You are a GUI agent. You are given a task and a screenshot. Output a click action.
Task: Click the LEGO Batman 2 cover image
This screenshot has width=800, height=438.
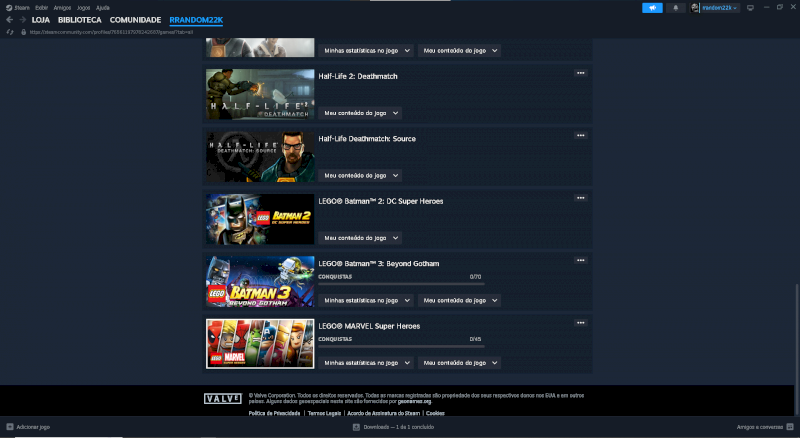click(260, 219)
